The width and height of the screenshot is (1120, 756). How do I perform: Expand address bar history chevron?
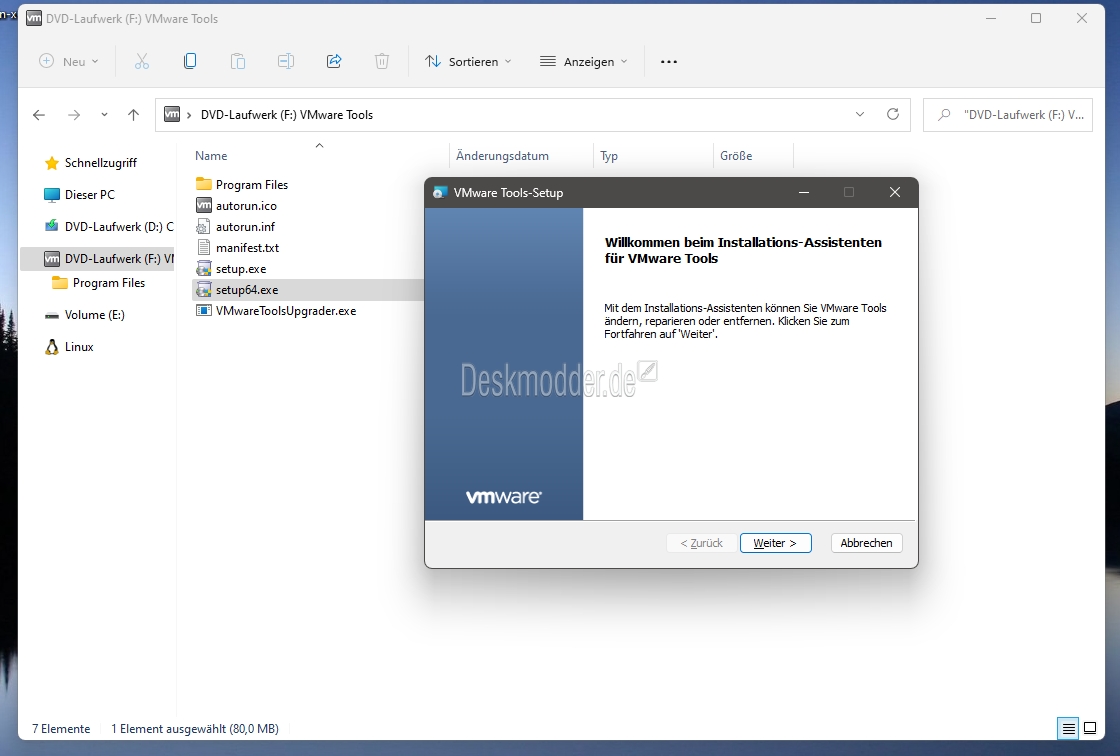coord(860,115)
